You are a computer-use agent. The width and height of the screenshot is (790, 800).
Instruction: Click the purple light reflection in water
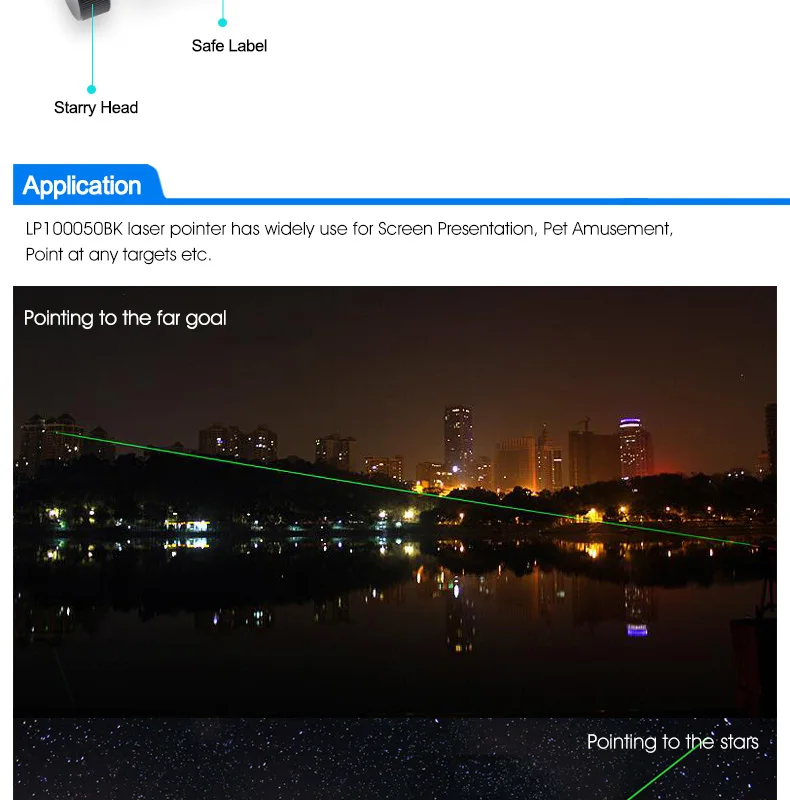click(637, 631)
